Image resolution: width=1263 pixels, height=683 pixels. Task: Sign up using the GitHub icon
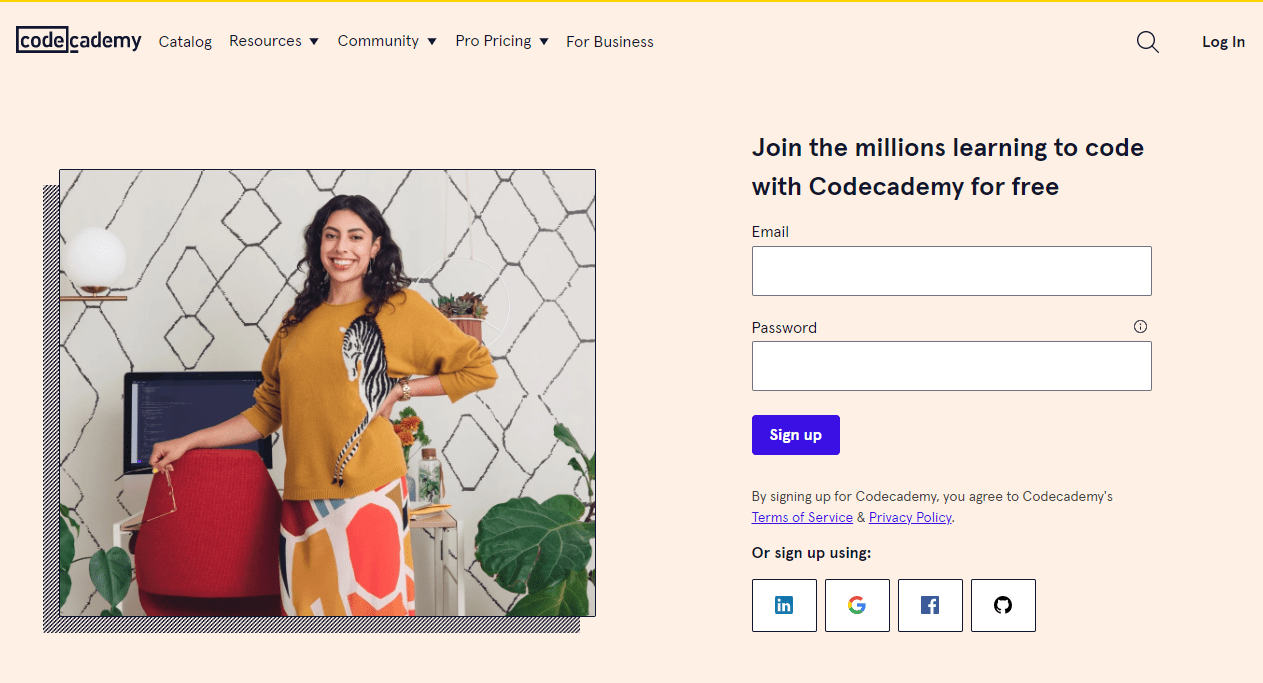[1003, 605]
